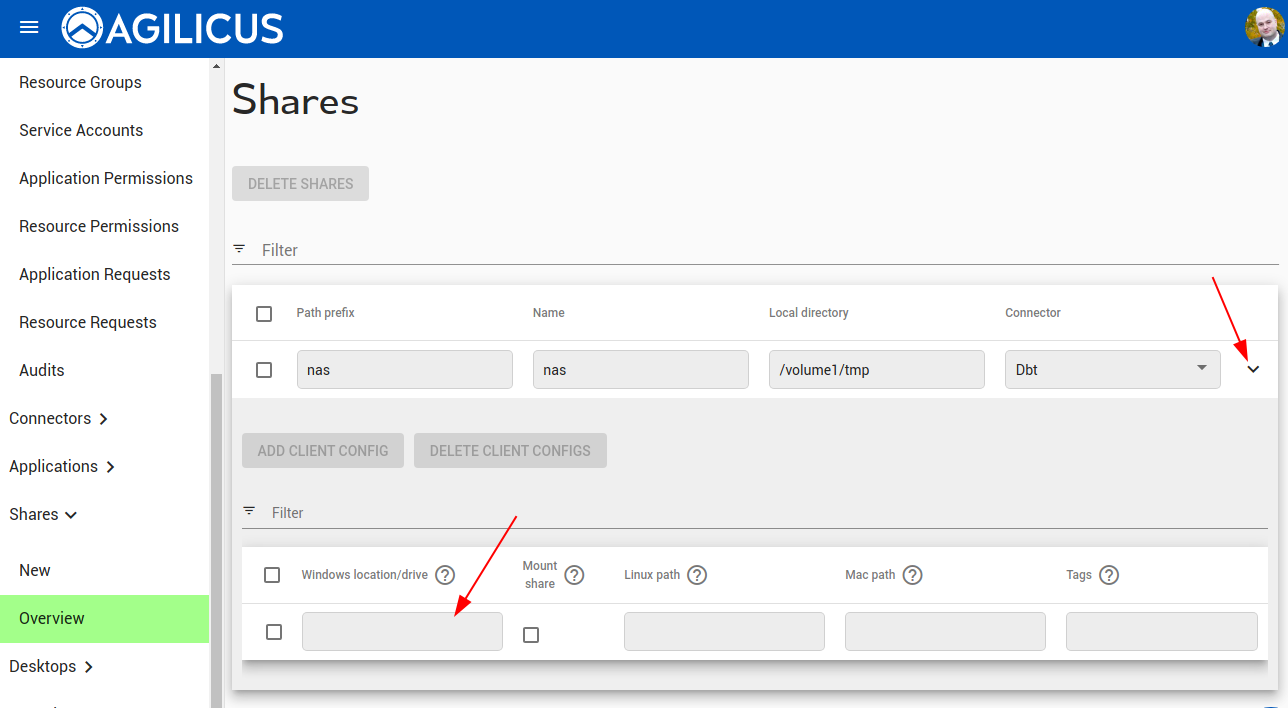Viewport: 1288px width, 708px height.
Task: Click the Delete Shares button
Action: click(x=300, y=184)
